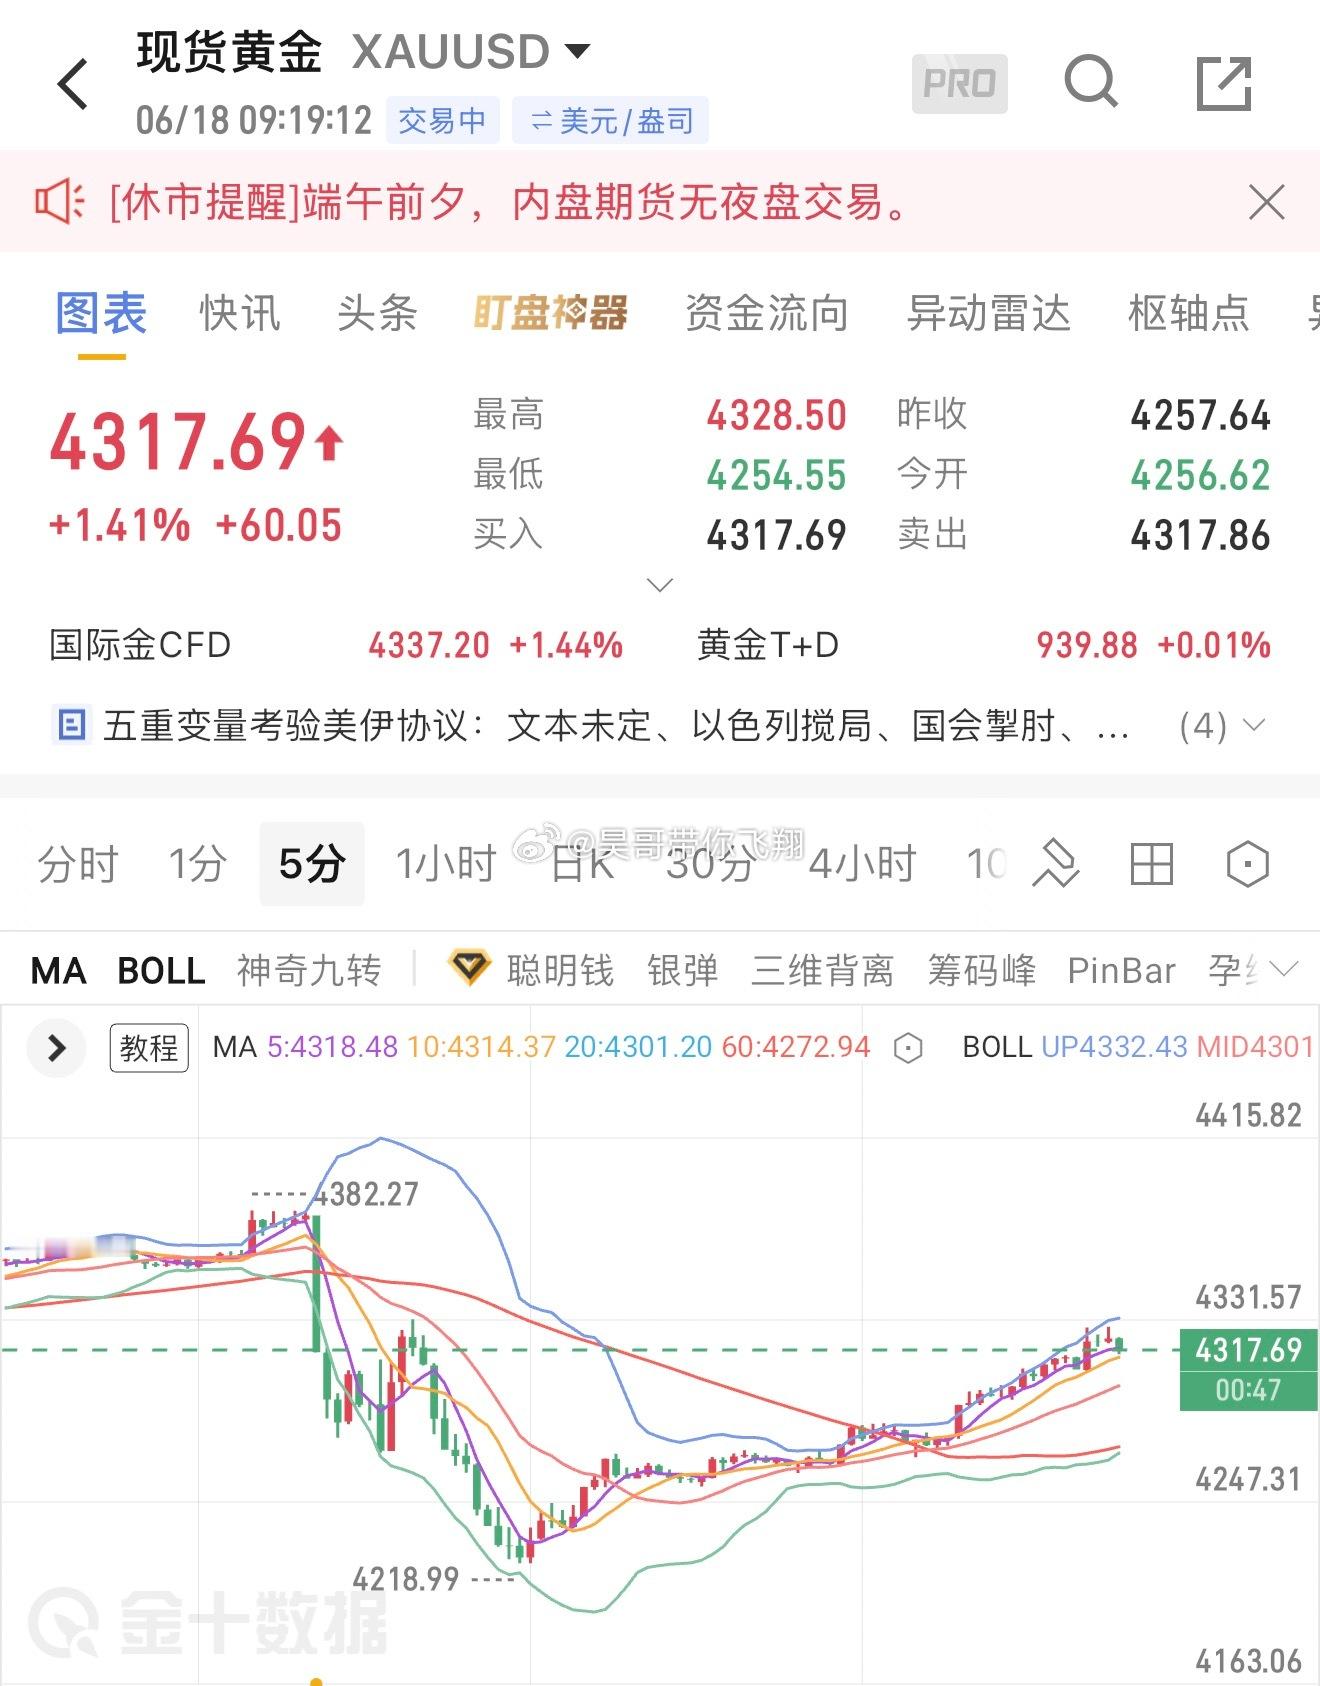Screen dimensions: 1320x1686
Task: Open MA settings hexagon next to 60:4272.94
Action: 908,1048
